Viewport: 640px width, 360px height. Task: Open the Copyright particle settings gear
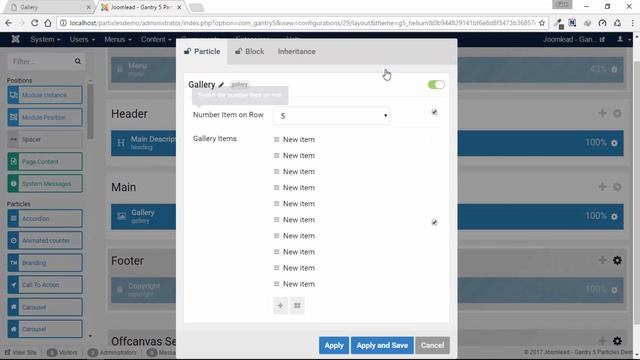(614, 290)
